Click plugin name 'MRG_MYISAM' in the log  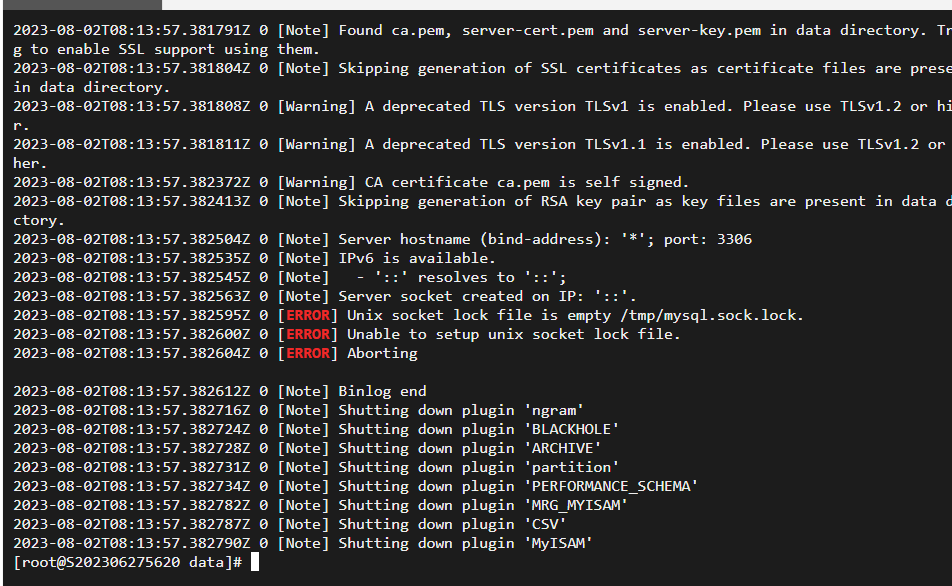coord(576,505)
